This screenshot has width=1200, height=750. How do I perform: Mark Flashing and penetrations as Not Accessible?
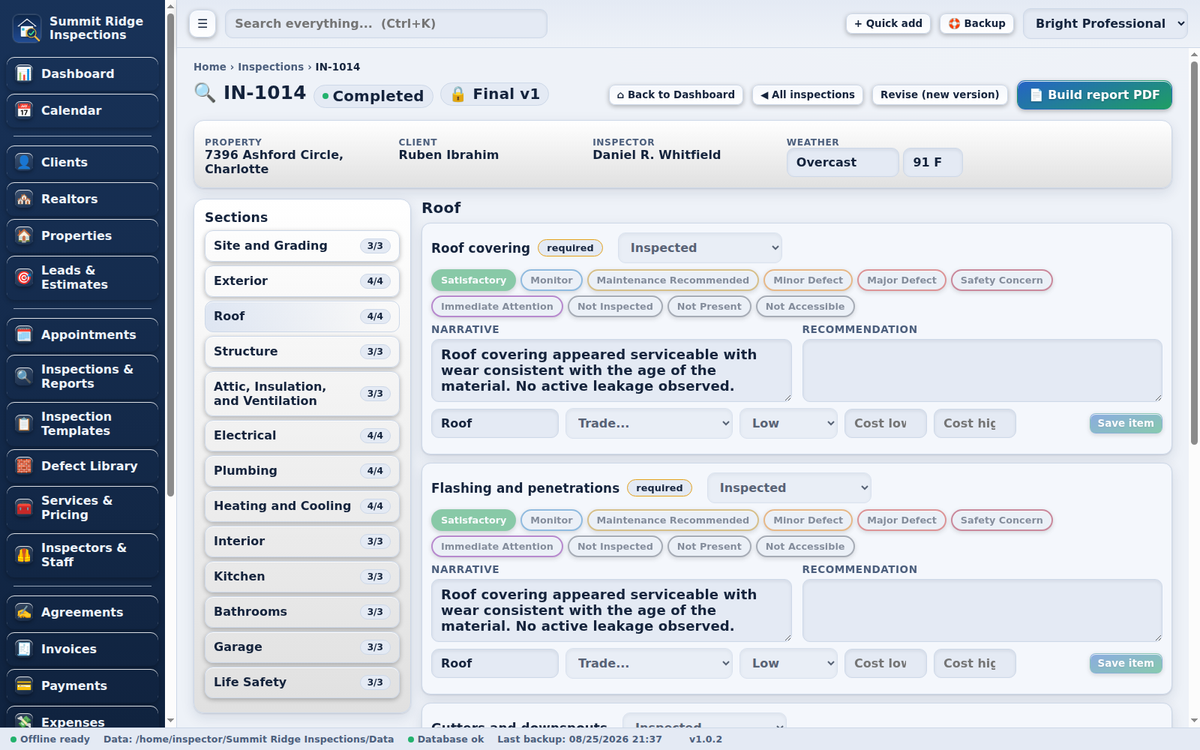coord(805,547)
